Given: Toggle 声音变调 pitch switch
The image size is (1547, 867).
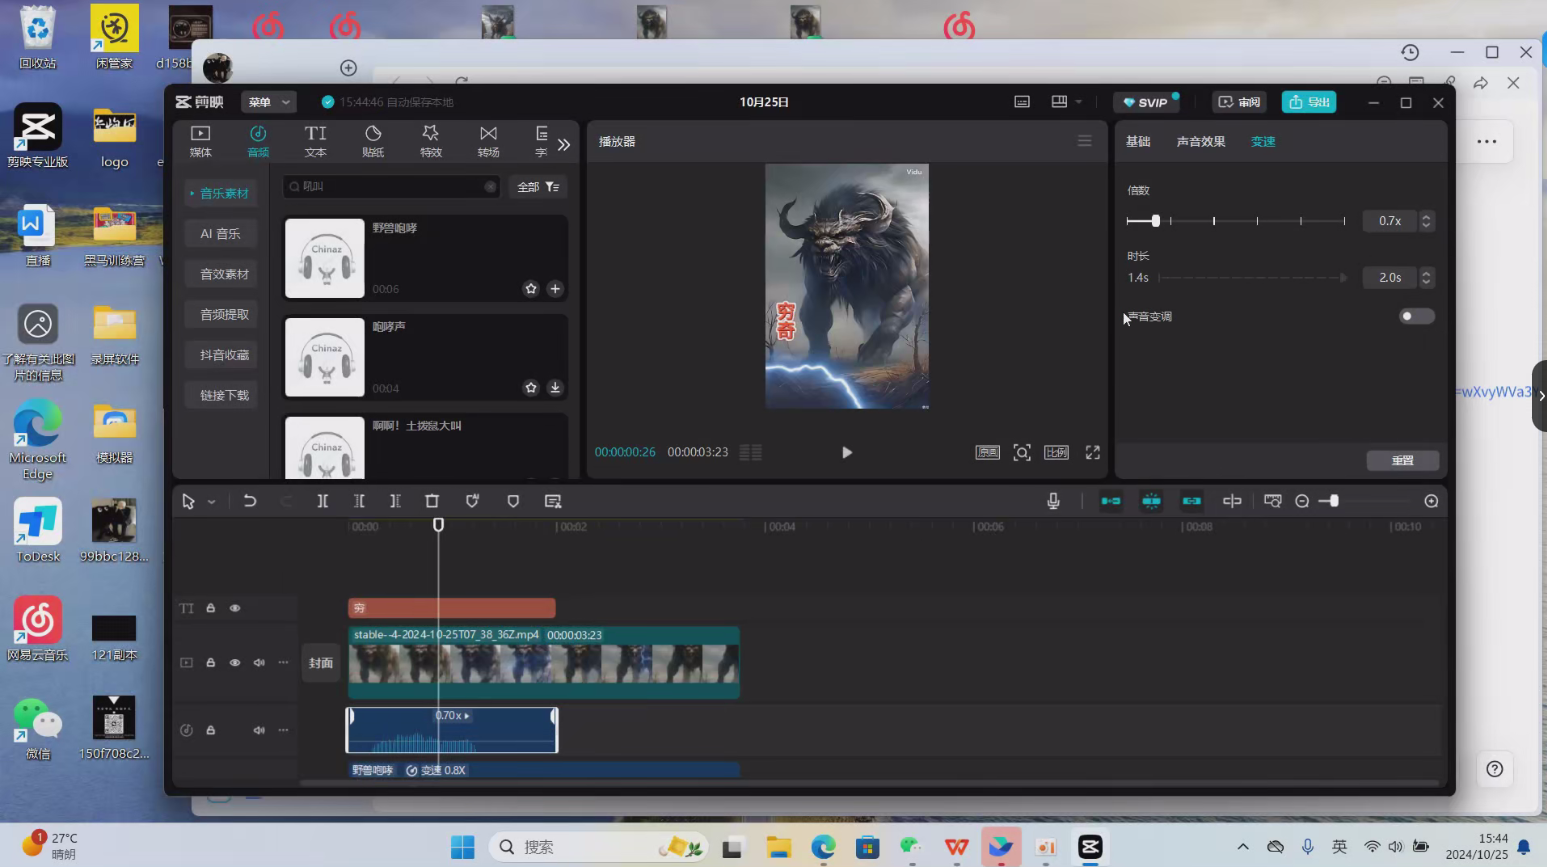Looking at the screenshot, I should [1416, 316].
